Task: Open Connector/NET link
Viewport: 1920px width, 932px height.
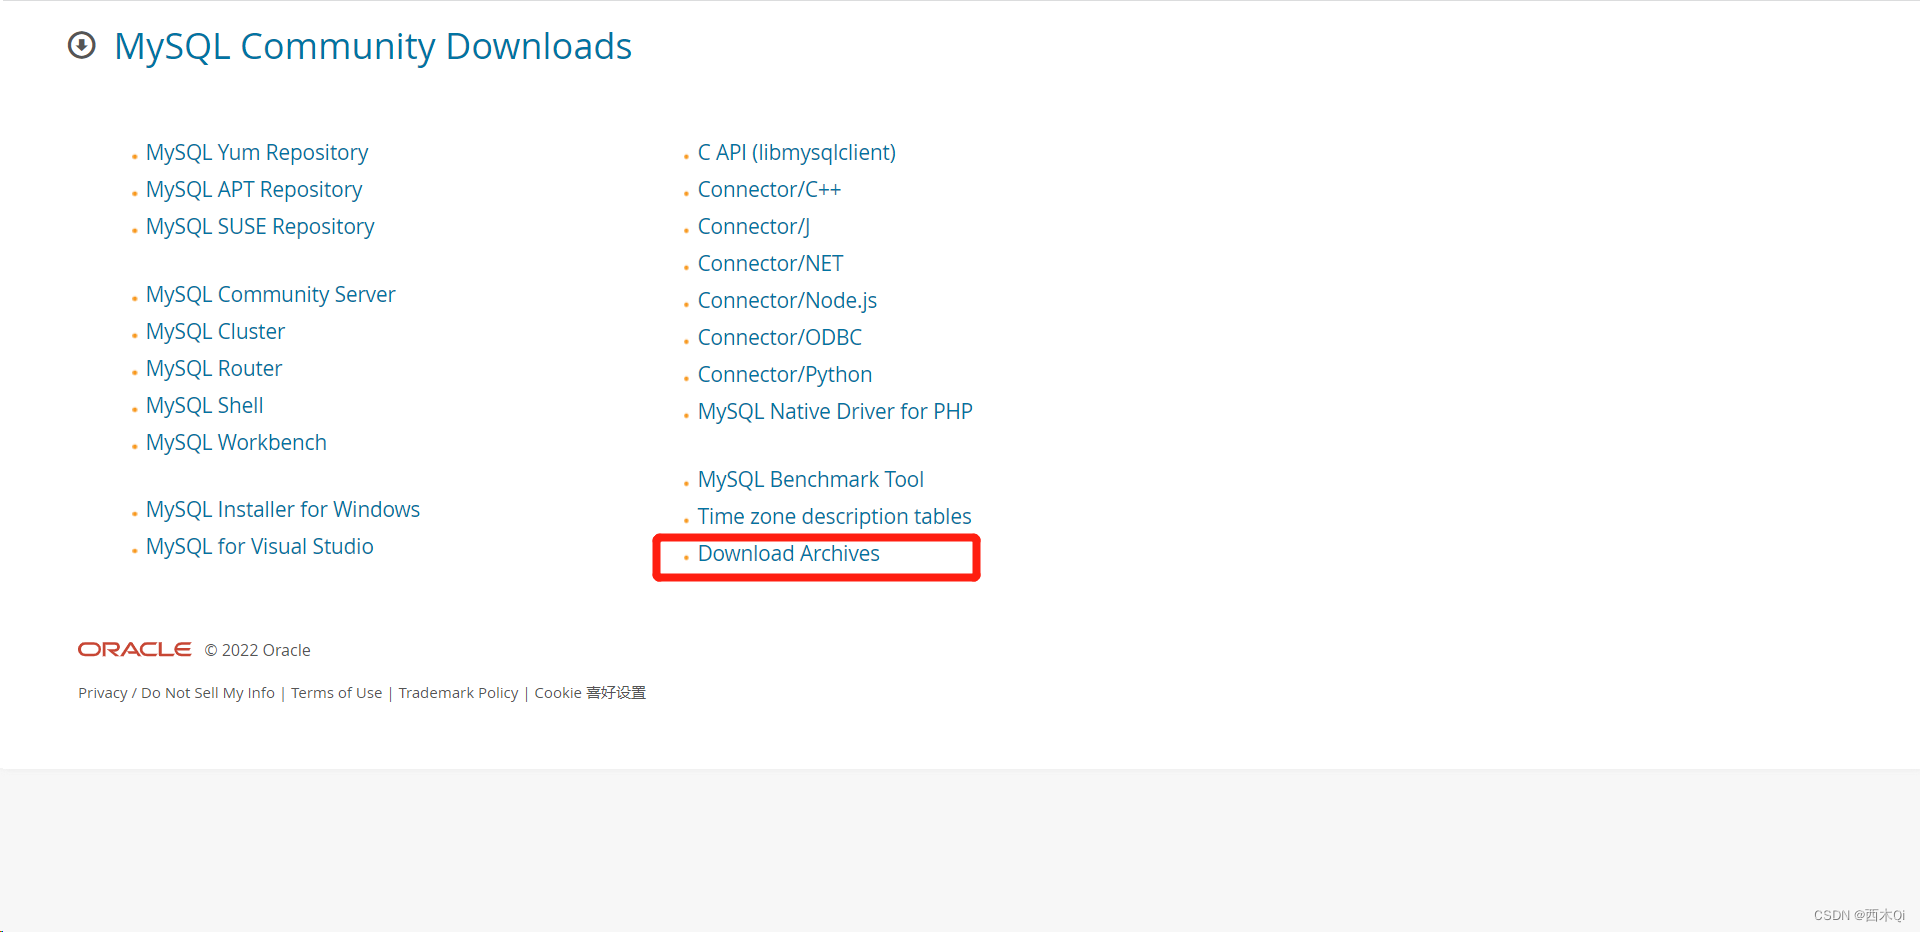Action: point(771,264)
